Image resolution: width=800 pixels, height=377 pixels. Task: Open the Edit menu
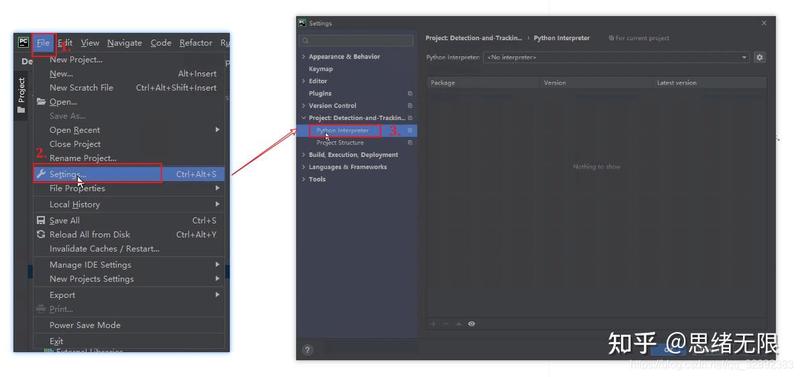click(65, 43)
